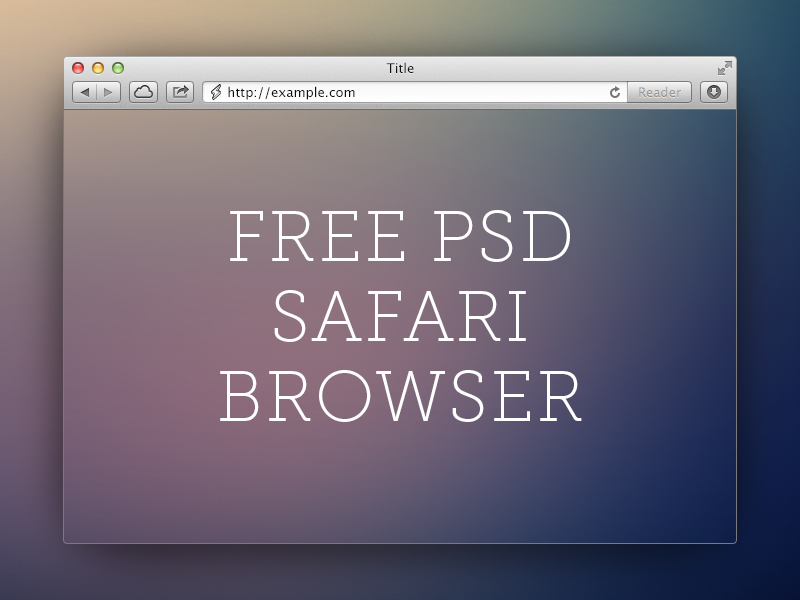
Task: Show downloads with the down-arrow button
Action: (713, 92)
